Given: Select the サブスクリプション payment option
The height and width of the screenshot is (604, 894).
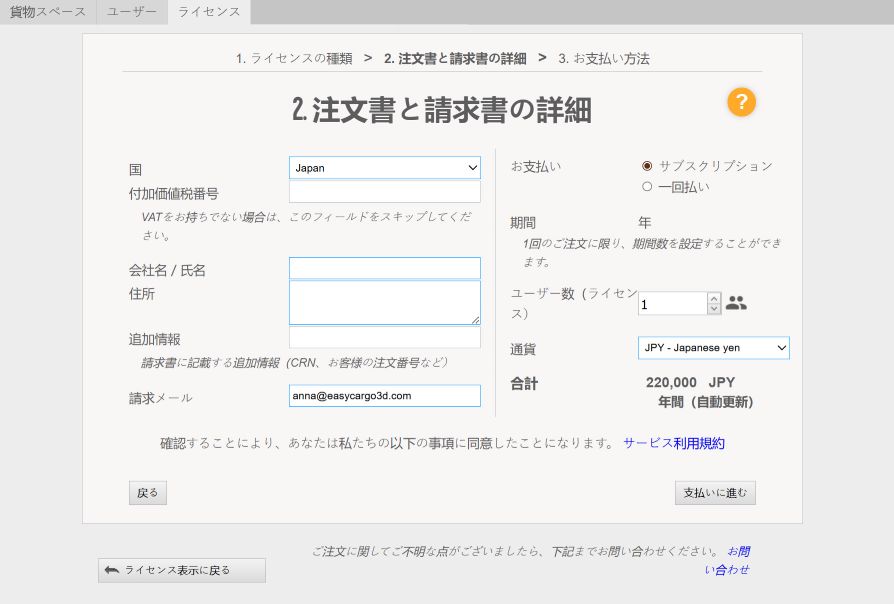Looking at the screenshot, I should [x=647, y=166].
